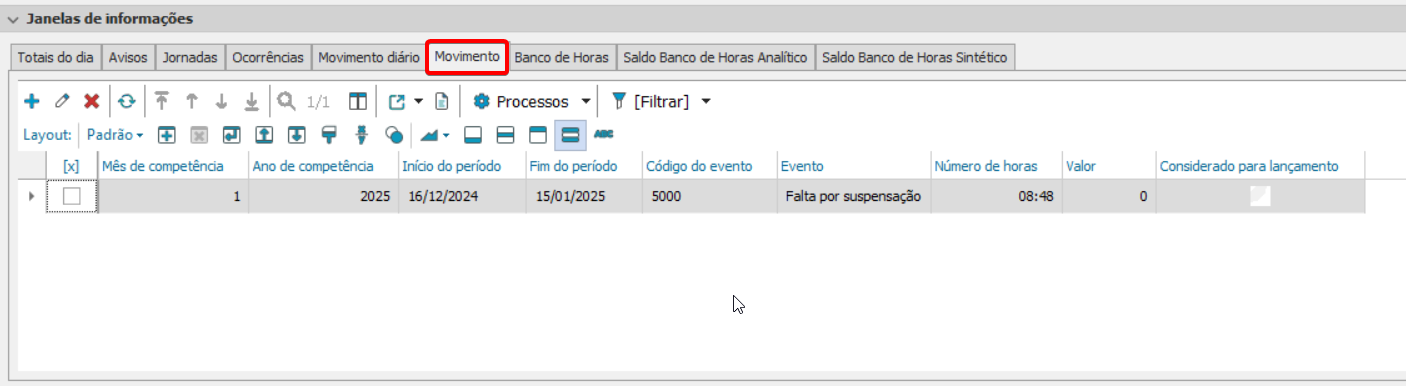Open the Padrão layout dropdown
Viewport: 1406px width, 386px height.
[x=115, y=133]
